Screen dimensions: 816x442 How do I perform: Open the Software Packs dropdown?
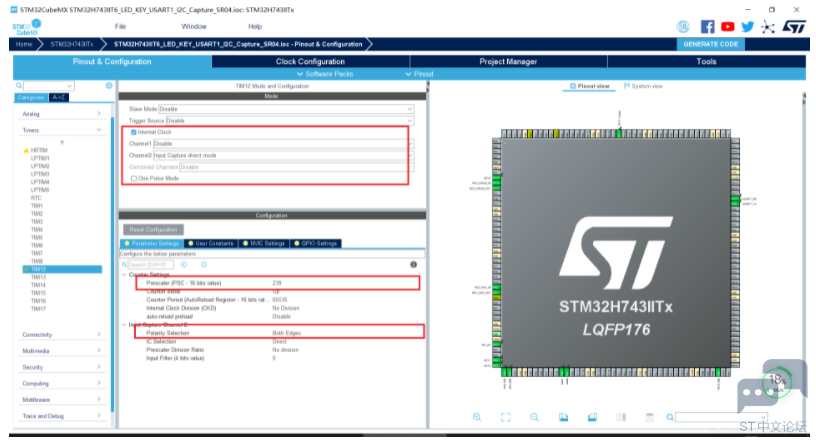325,74
